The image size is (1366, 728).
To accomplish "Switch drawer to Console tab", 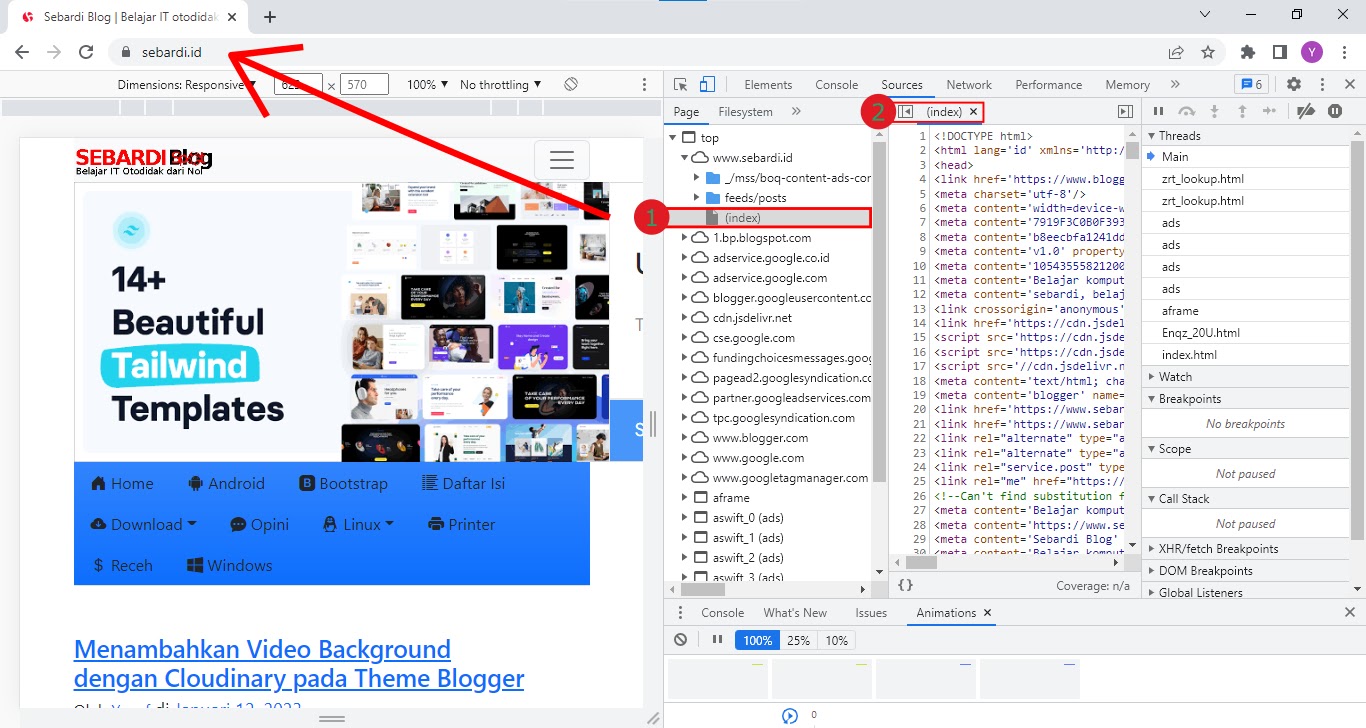I will pos(722,613).
